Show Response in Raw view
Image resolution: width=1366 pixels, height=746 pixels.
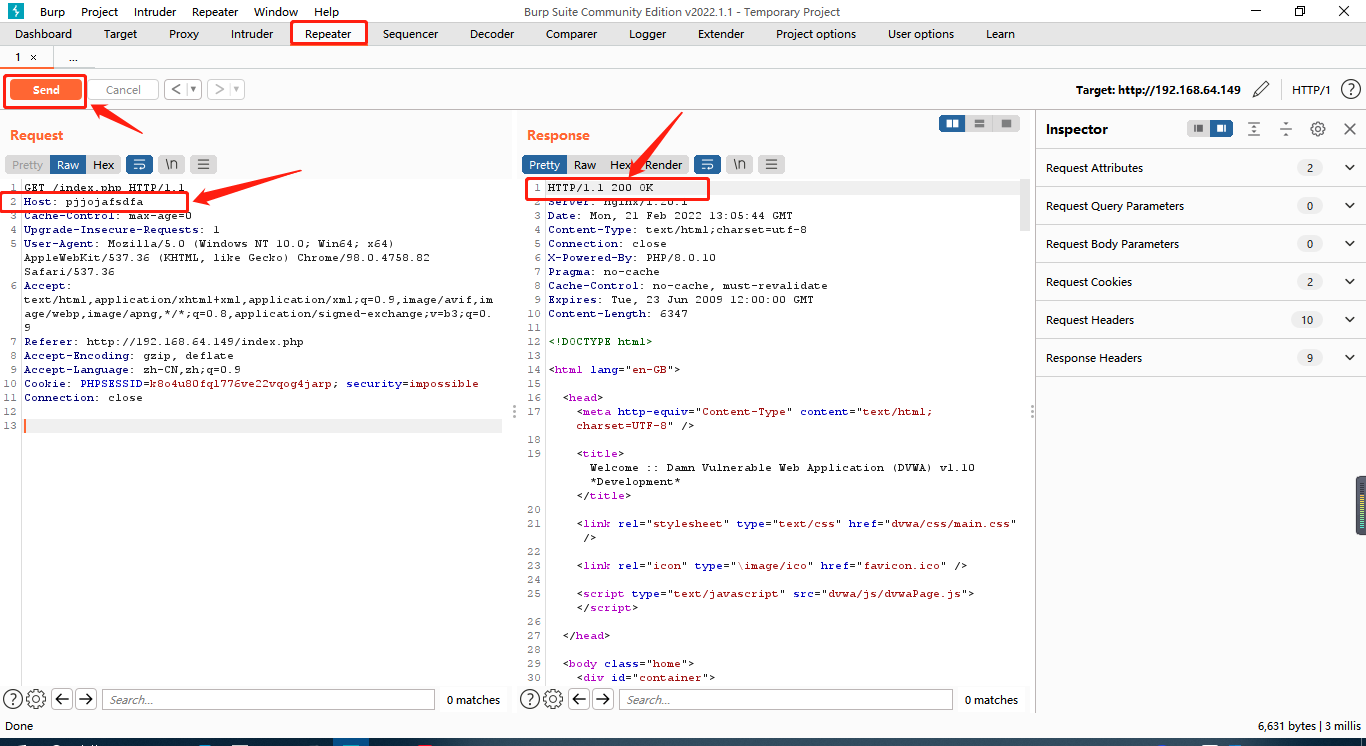coord(585,165)
